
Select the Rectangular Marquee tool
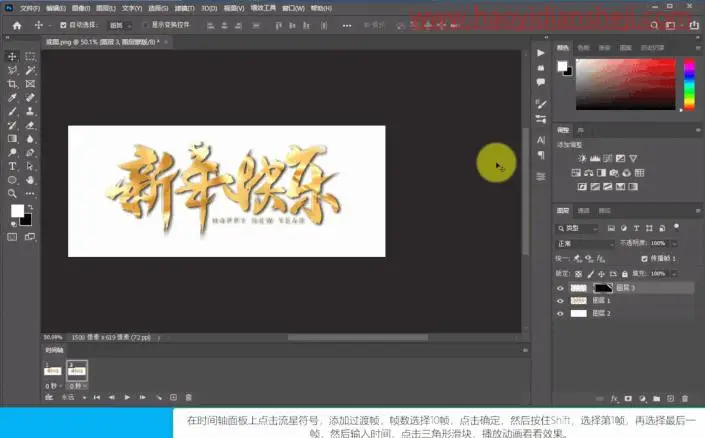[x=30, y=57]
